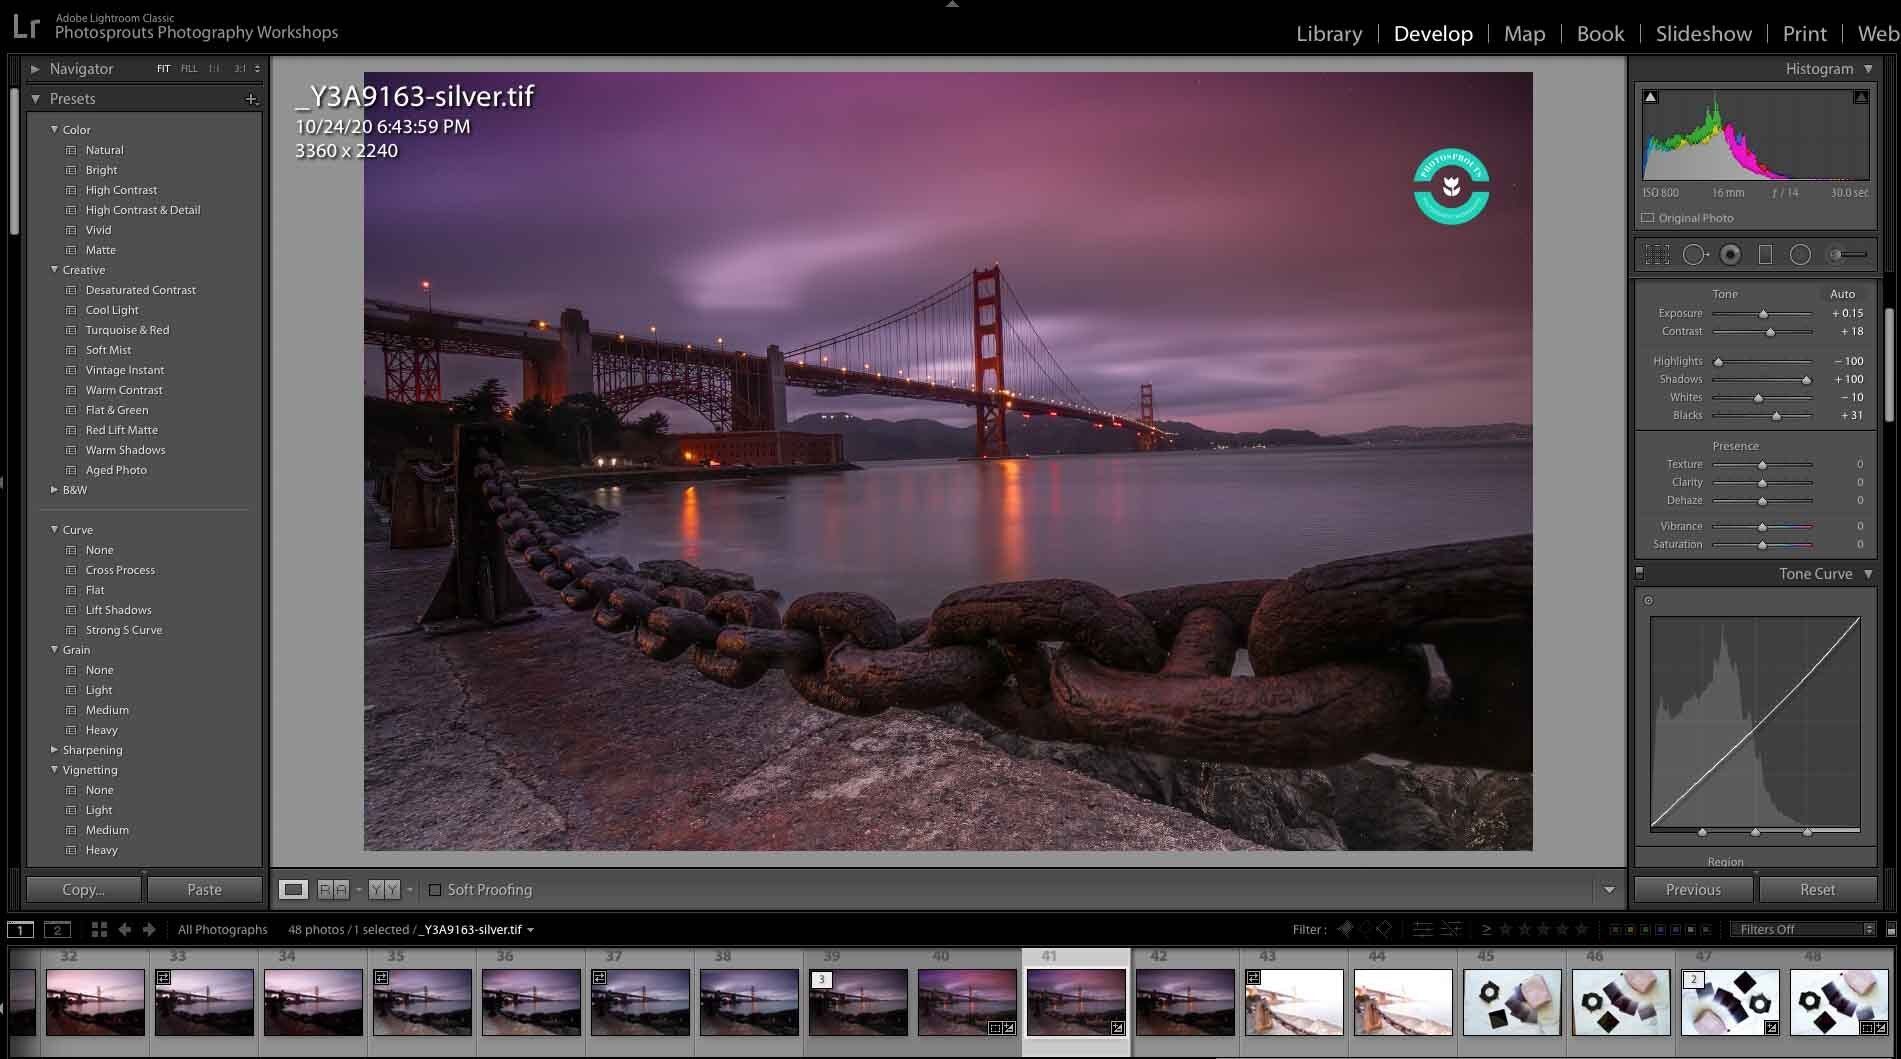Screen dimensions: 1901x1059
Task: Set Navigator zoom to FIT
Action: pos(163,69)
